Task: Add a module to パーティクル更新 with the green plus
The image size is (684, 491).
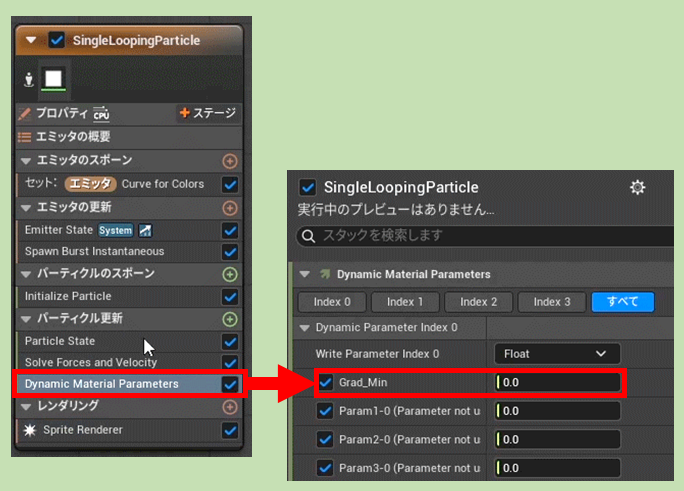Action: coord(230,319)
